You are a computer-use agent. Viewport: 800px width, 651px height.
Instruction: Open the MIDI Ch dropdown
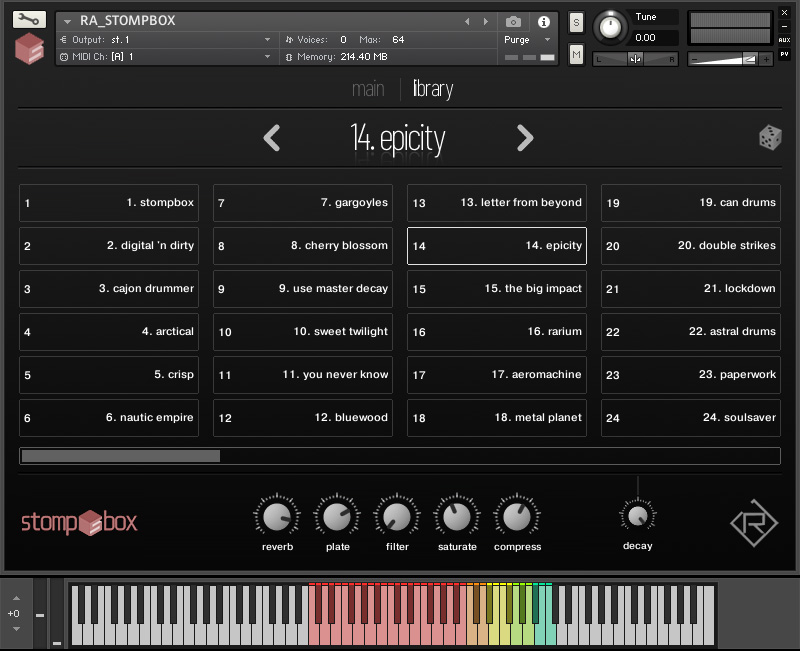pyautogui.click(x=166, y=57)
